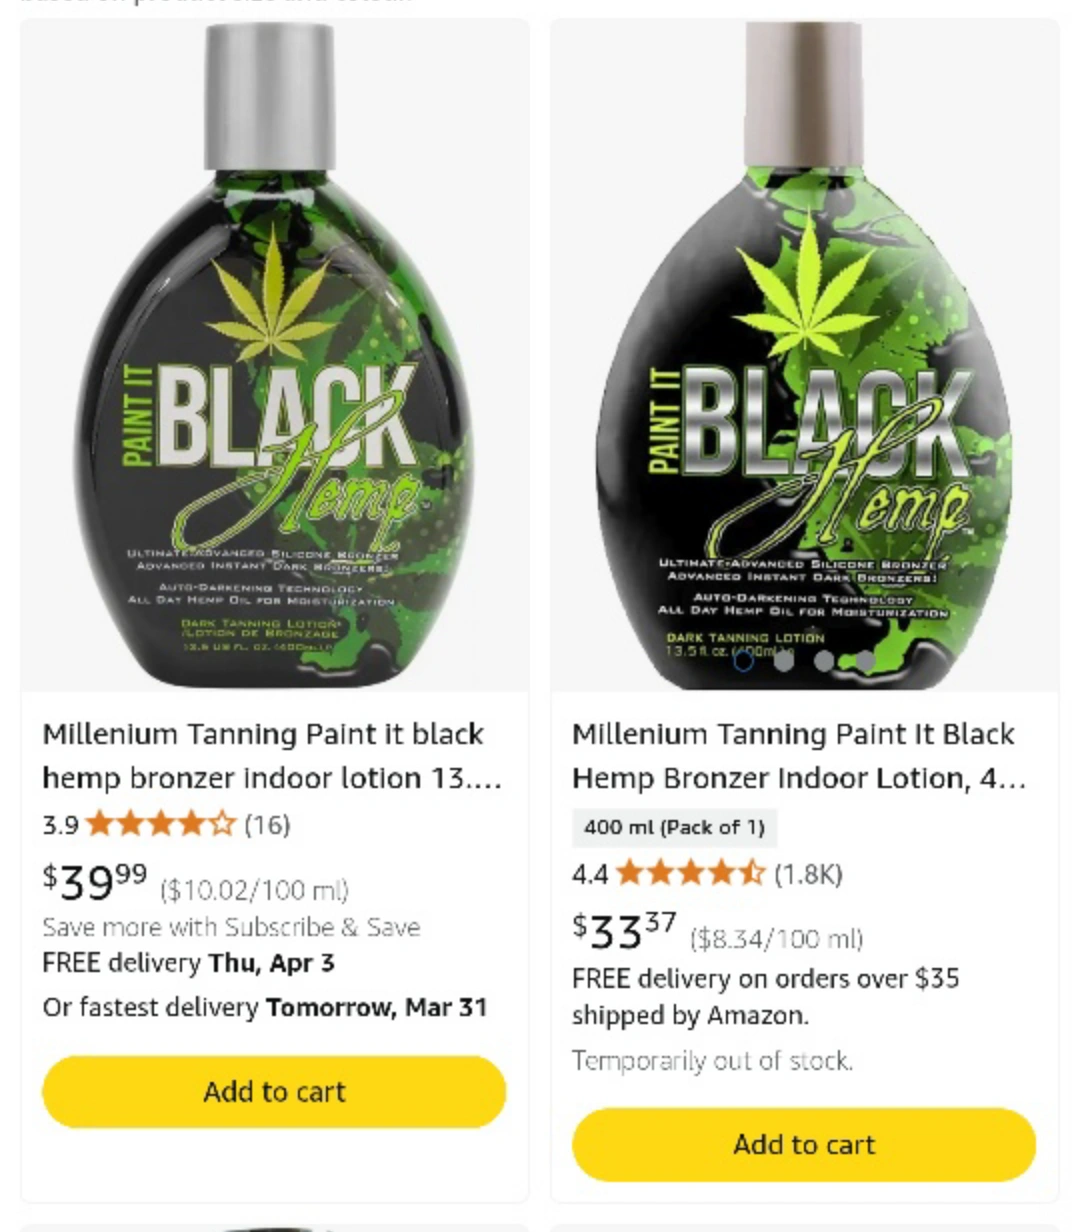Viewport: 1080px width, 1232px height.
Task: Click the 'FREE delivery Thu, Apr 3' text
Action: [188, 963]
